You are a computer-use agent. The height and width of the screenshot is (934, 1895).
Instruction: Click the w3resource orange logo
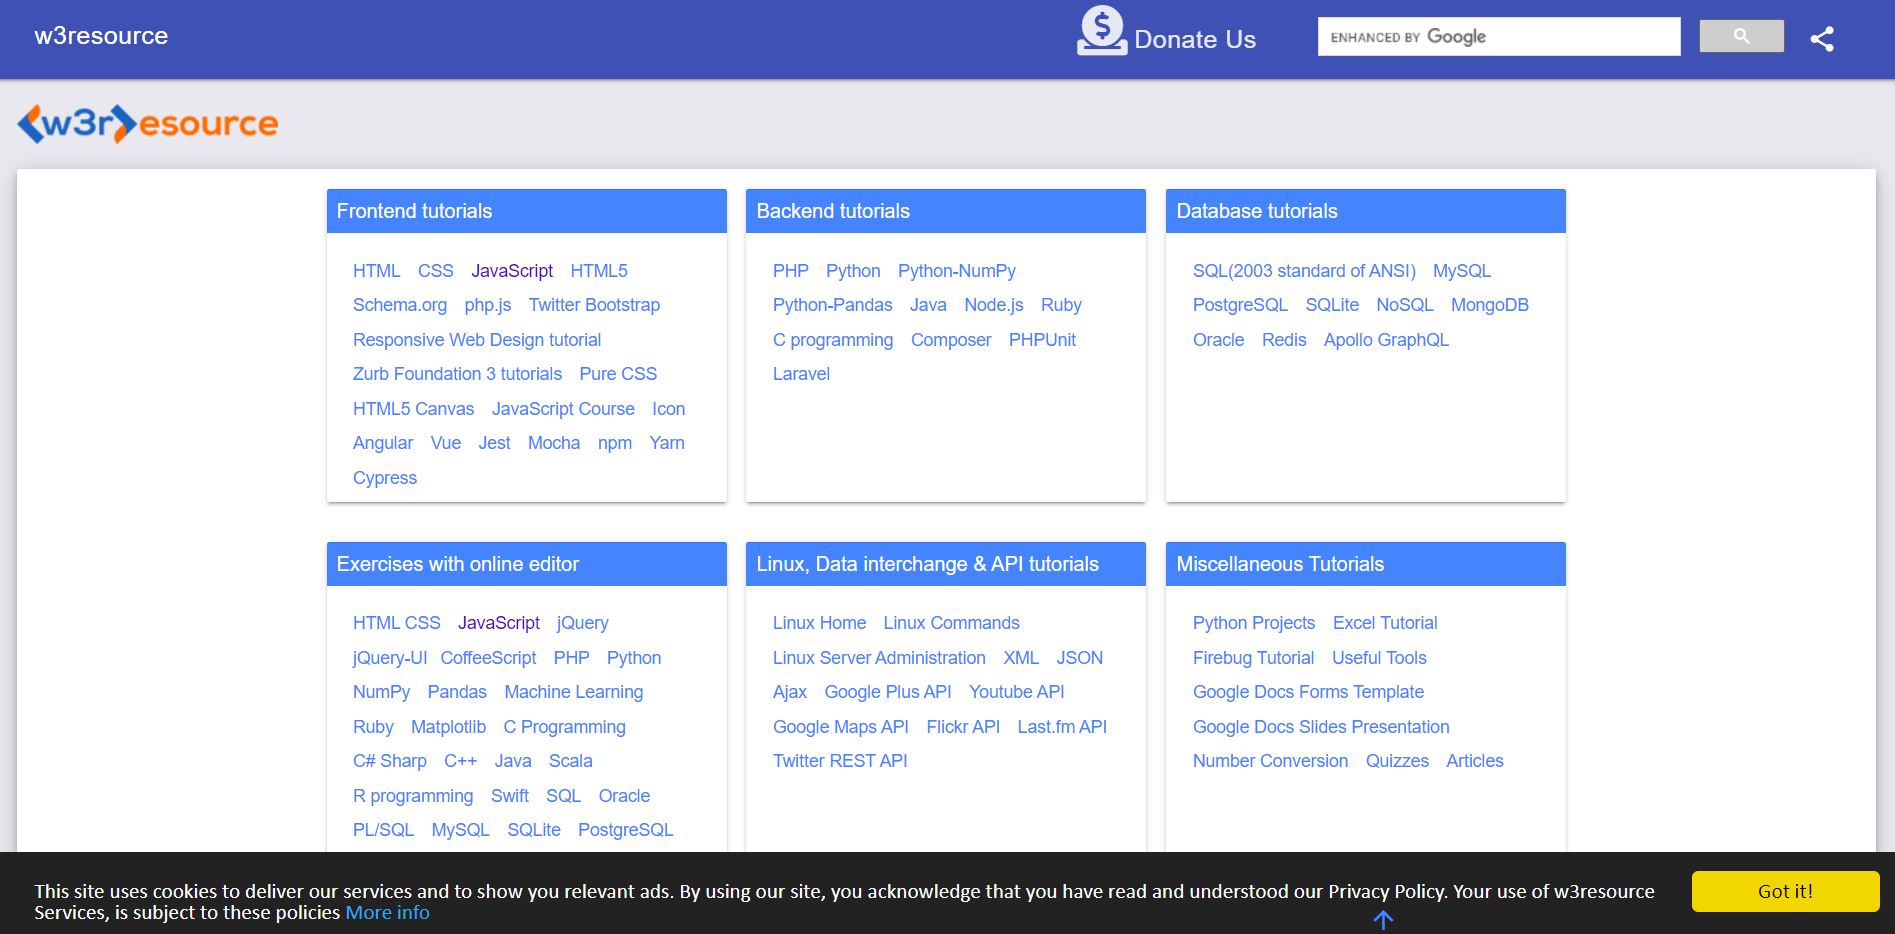148,124
